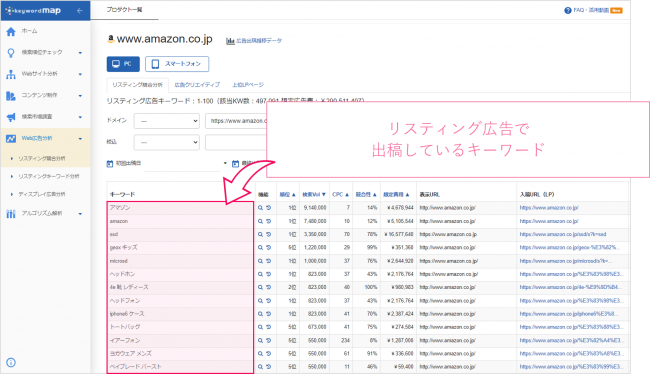Select the PC device button

123,64
